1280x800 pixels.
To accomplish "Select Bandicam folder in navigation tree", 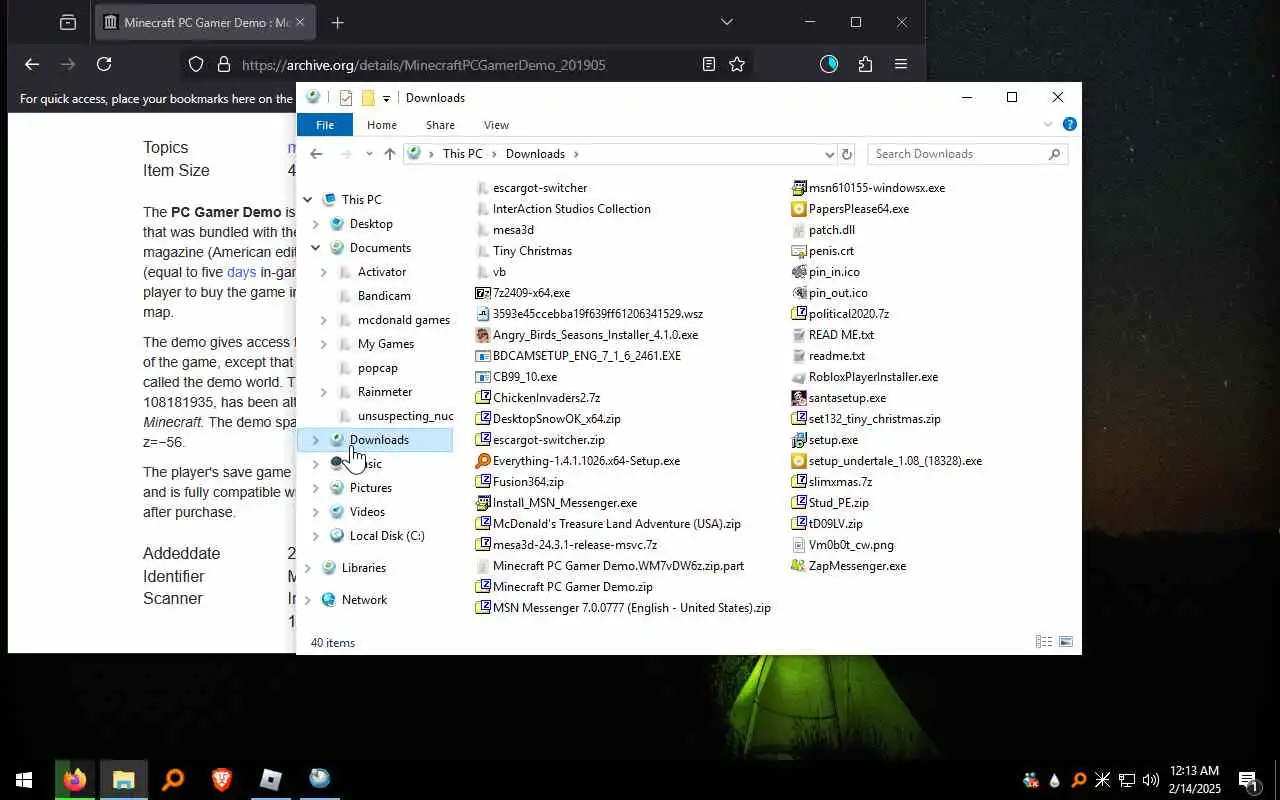I will click(384, 296).
